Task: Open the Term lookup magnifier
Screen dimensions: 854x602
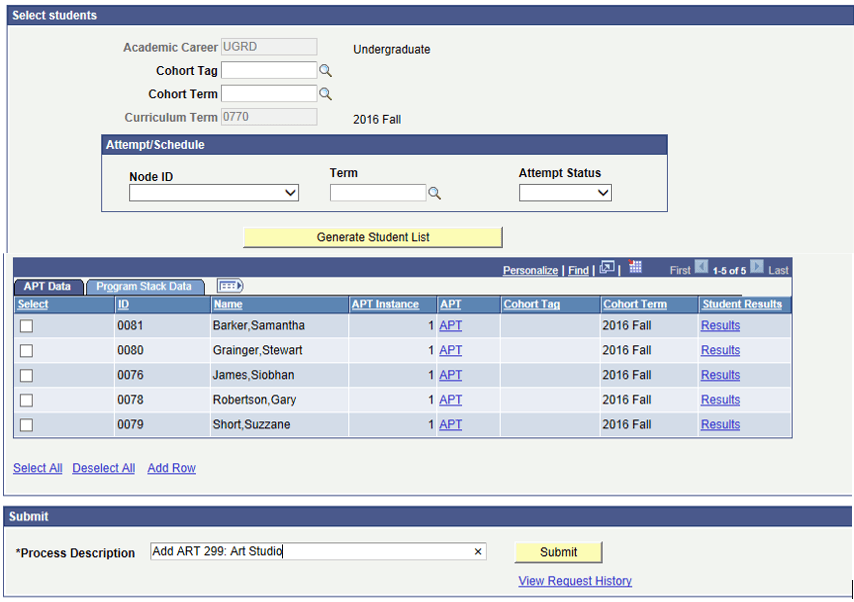Action: click(x=434, y=193)
